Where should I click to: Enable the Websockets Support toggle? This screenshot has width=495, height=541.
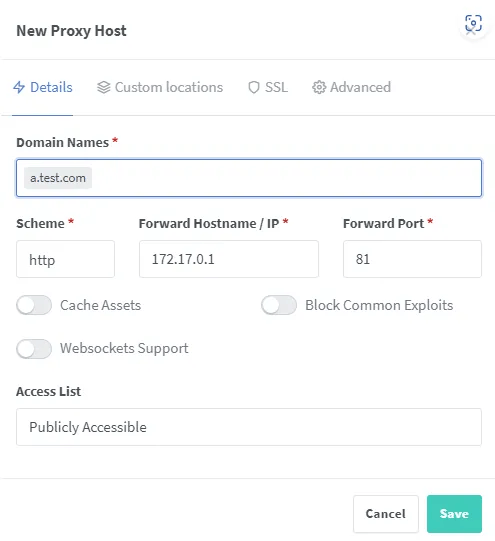[34, 348]
